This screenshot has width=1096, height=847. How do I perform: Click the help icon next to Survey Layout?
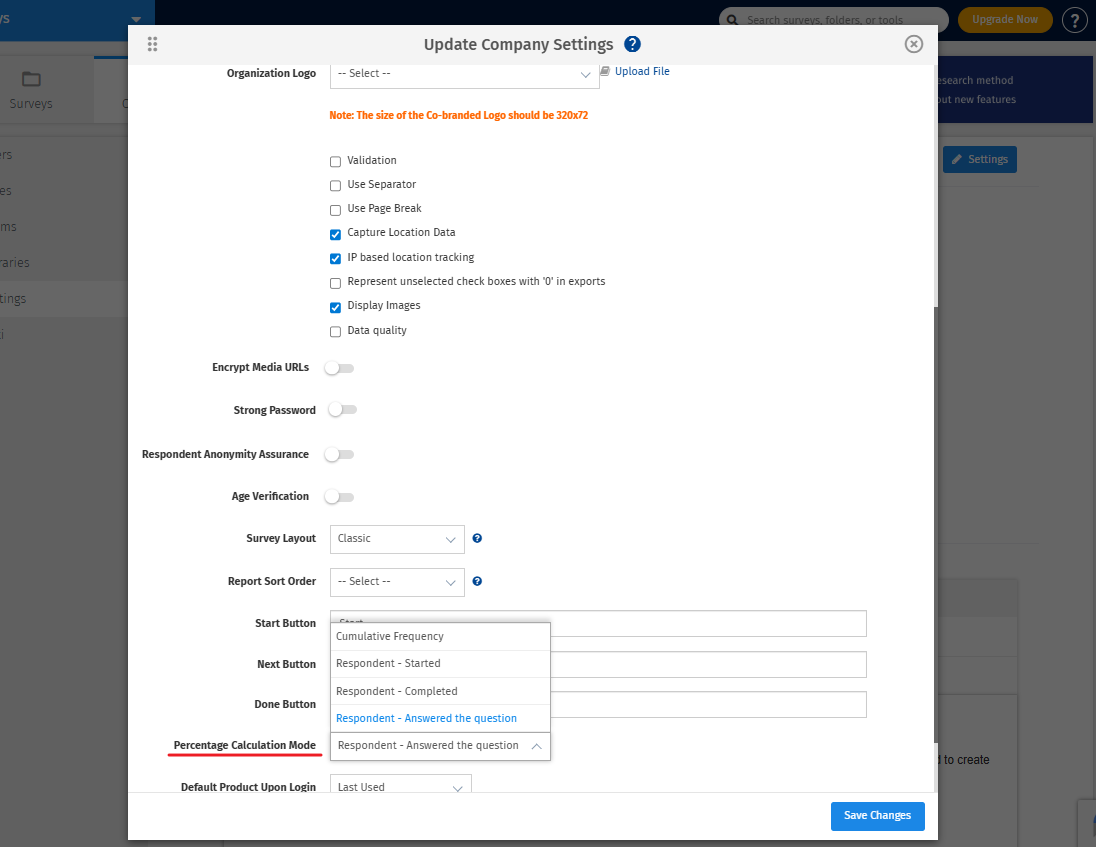477,538
